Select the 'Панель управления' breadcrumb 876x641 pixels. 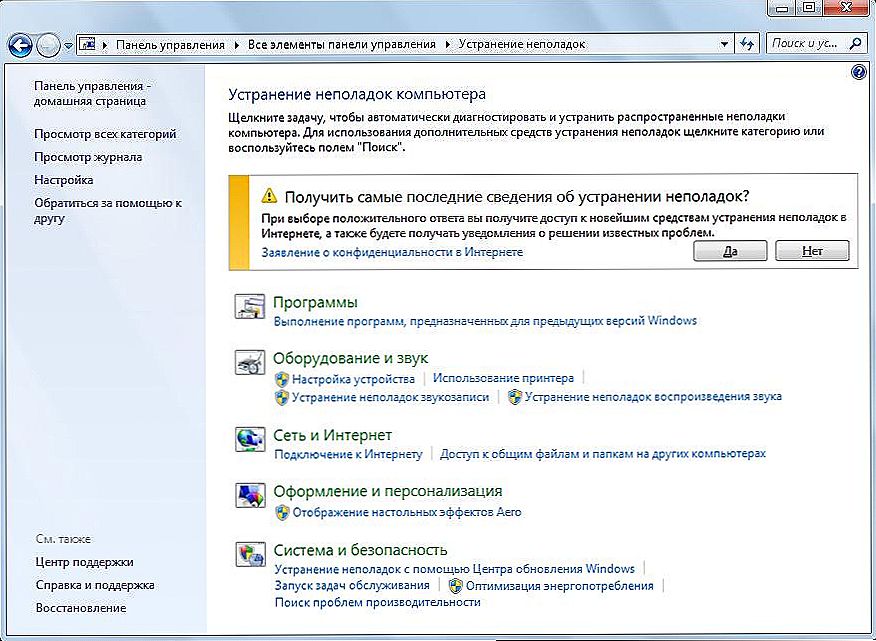[x=170, y=44]
